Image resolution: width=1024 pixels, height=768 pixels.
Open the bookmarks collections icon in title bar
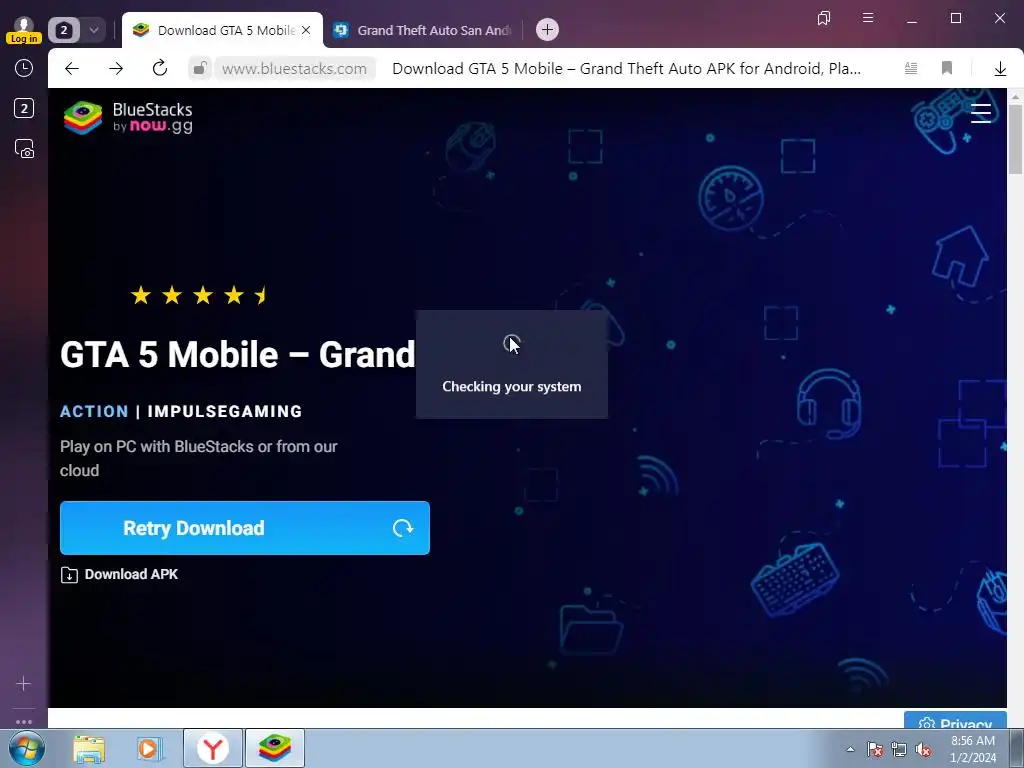(x=824, y=18)
